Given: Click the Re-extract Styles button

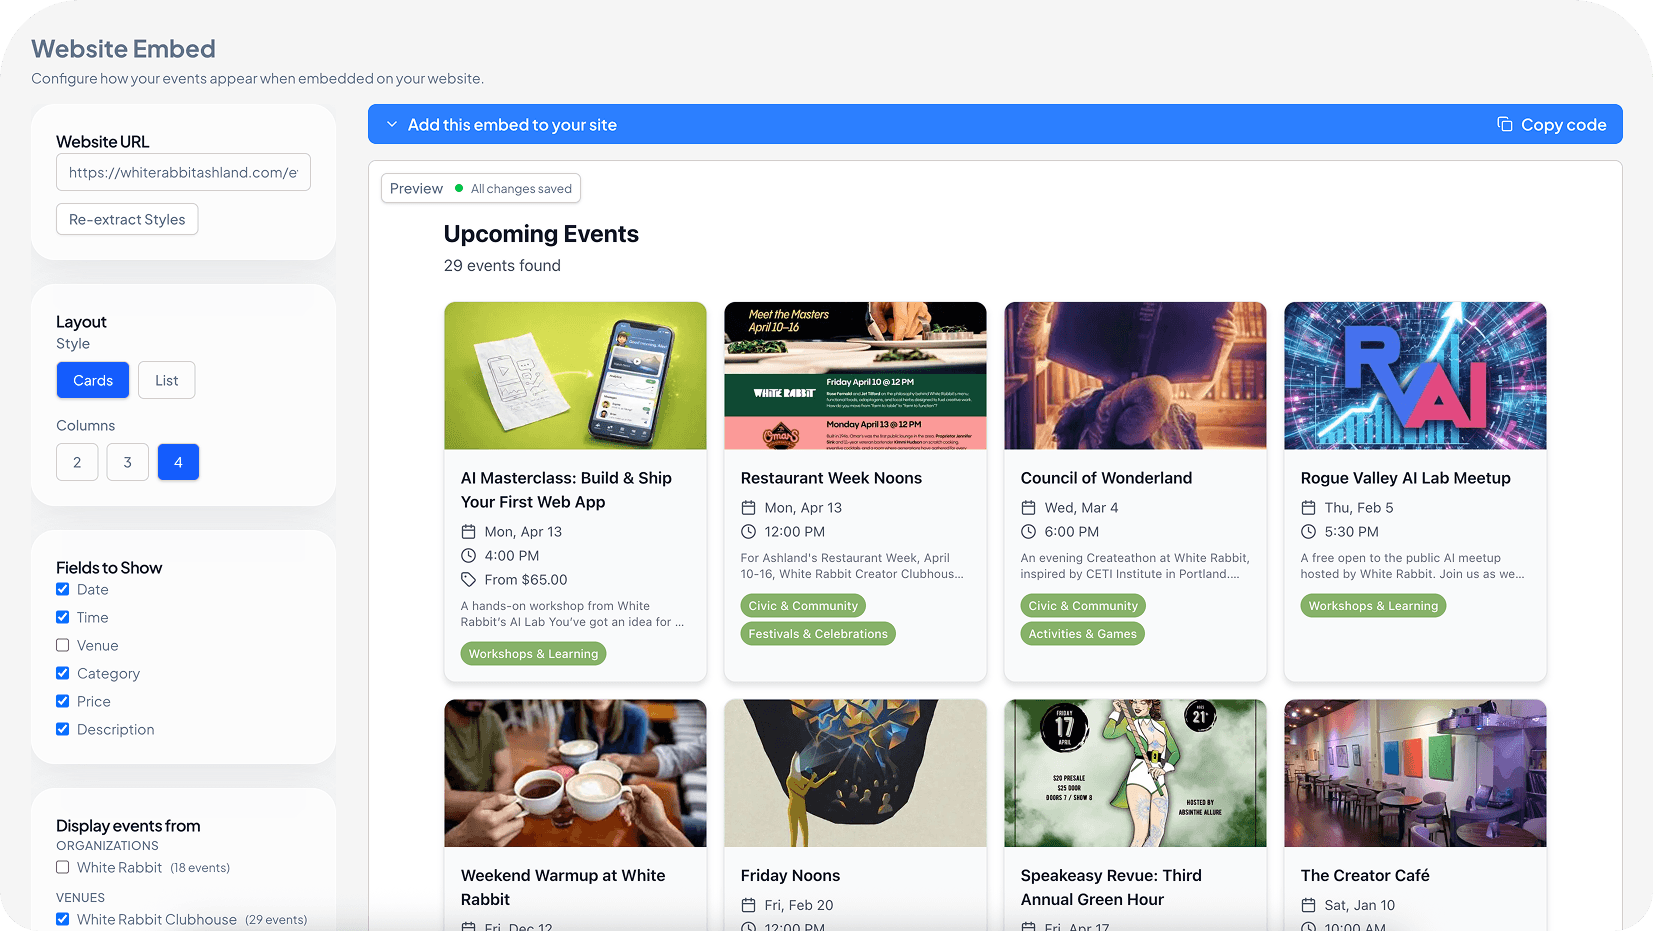Looking at the screenshot, I should tap(127, 219).
